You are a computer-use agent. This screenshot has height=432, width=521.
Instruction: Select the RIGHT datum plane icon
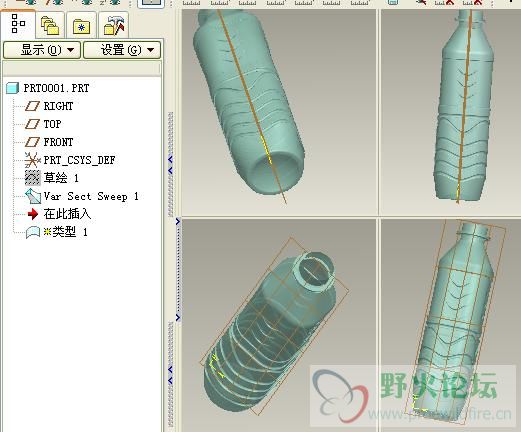tap(32, 106)
